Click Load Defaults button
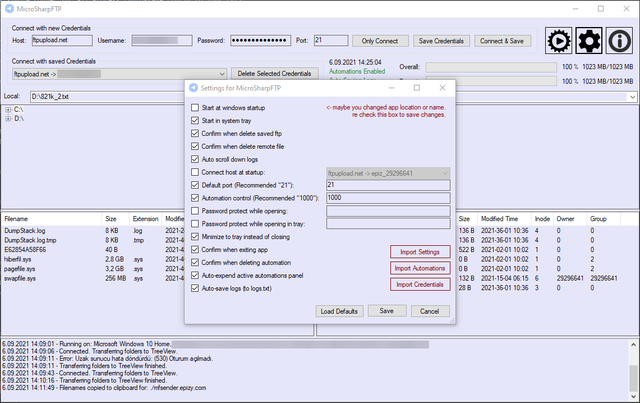640x403 pixels. coord(339,311)
